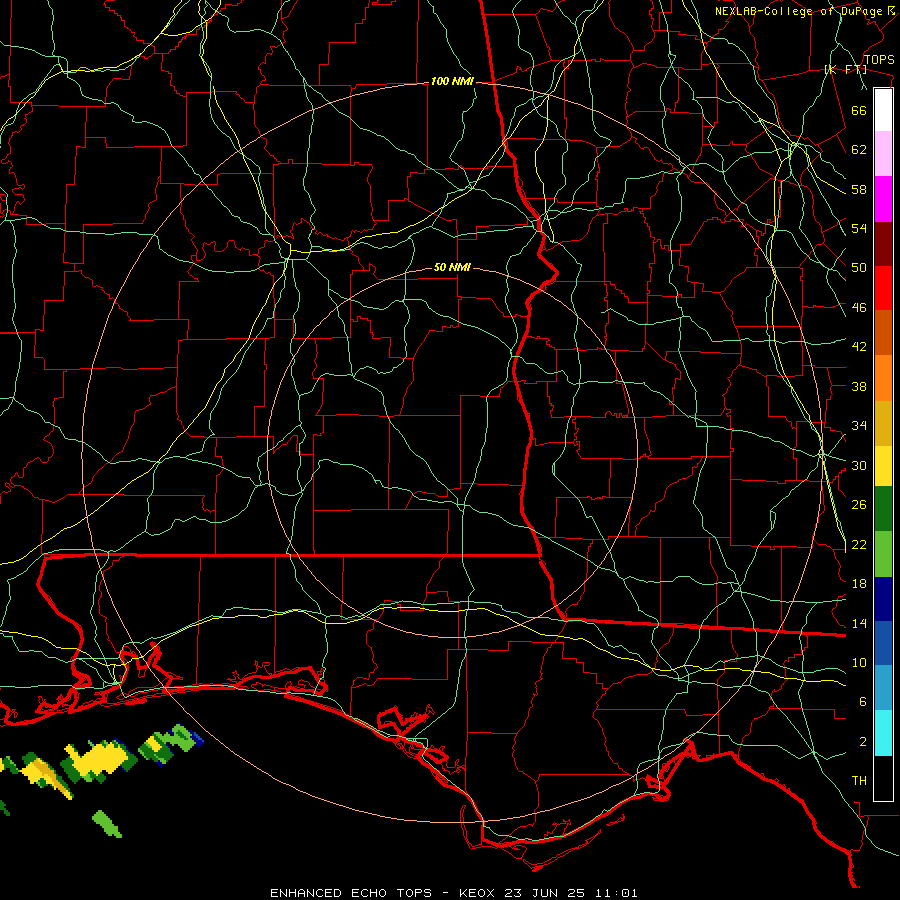Click the black TH legend swatch
The height and width of the screenshot is (900, 900).
883,778
